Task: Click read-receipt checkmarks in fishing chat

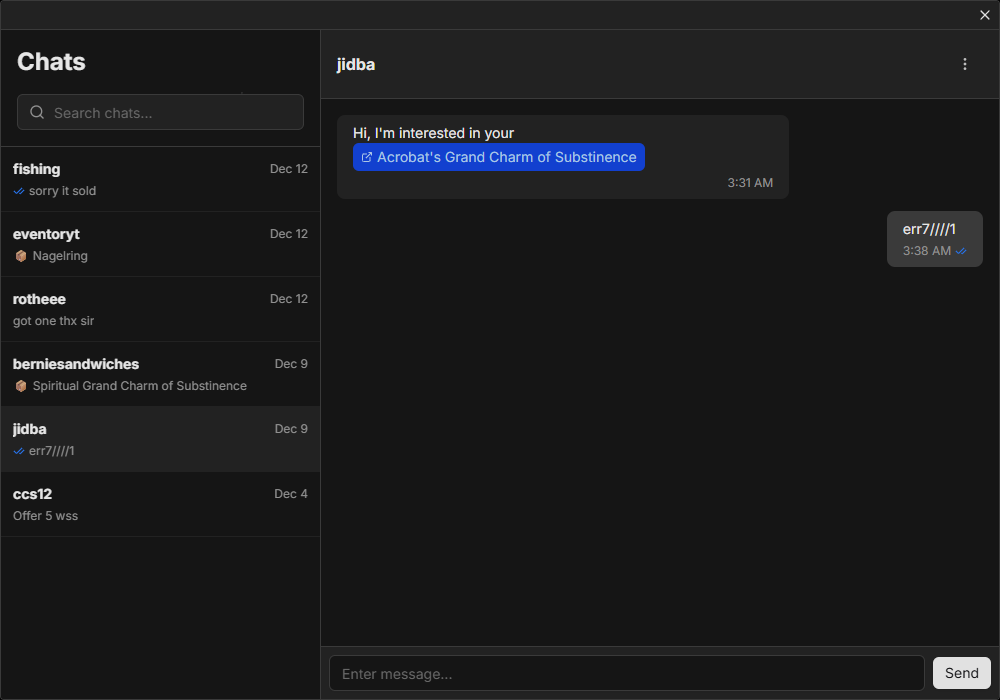Action: pyautogui.click(x=19, y=191)
